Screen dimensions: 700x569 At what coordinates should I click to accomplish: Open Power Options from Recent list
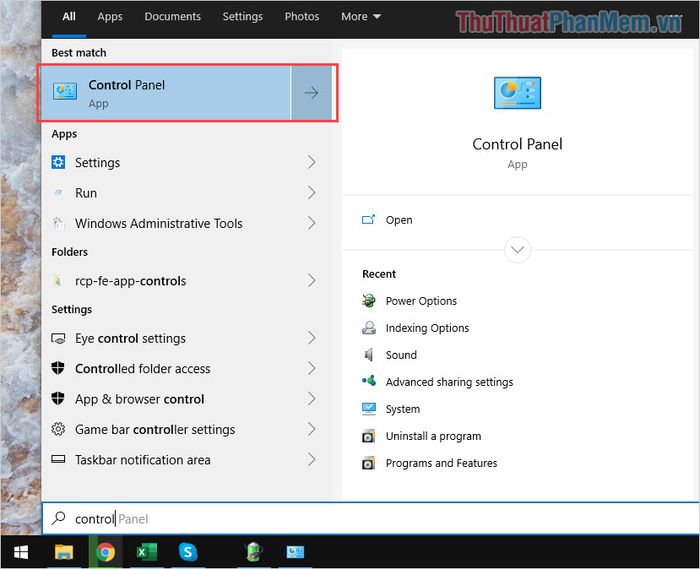click(x=421, y=301)
